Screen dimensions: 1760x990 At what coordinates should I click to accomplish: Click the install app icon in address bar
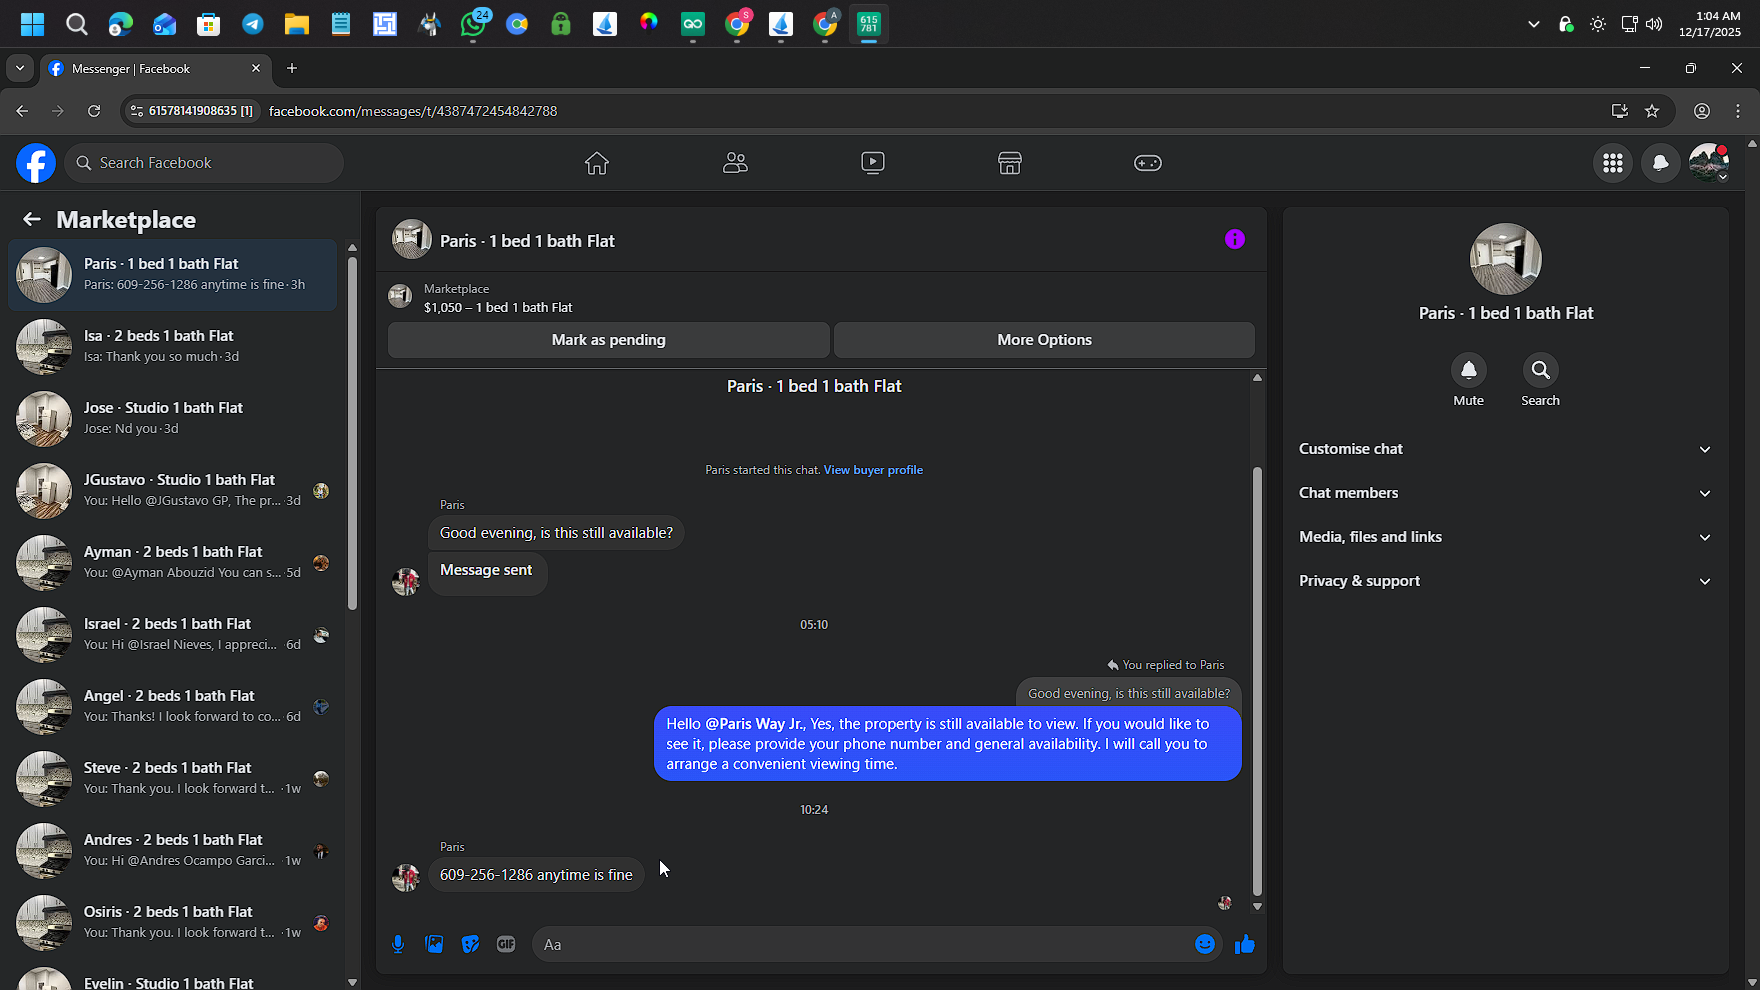point(1620,111)
